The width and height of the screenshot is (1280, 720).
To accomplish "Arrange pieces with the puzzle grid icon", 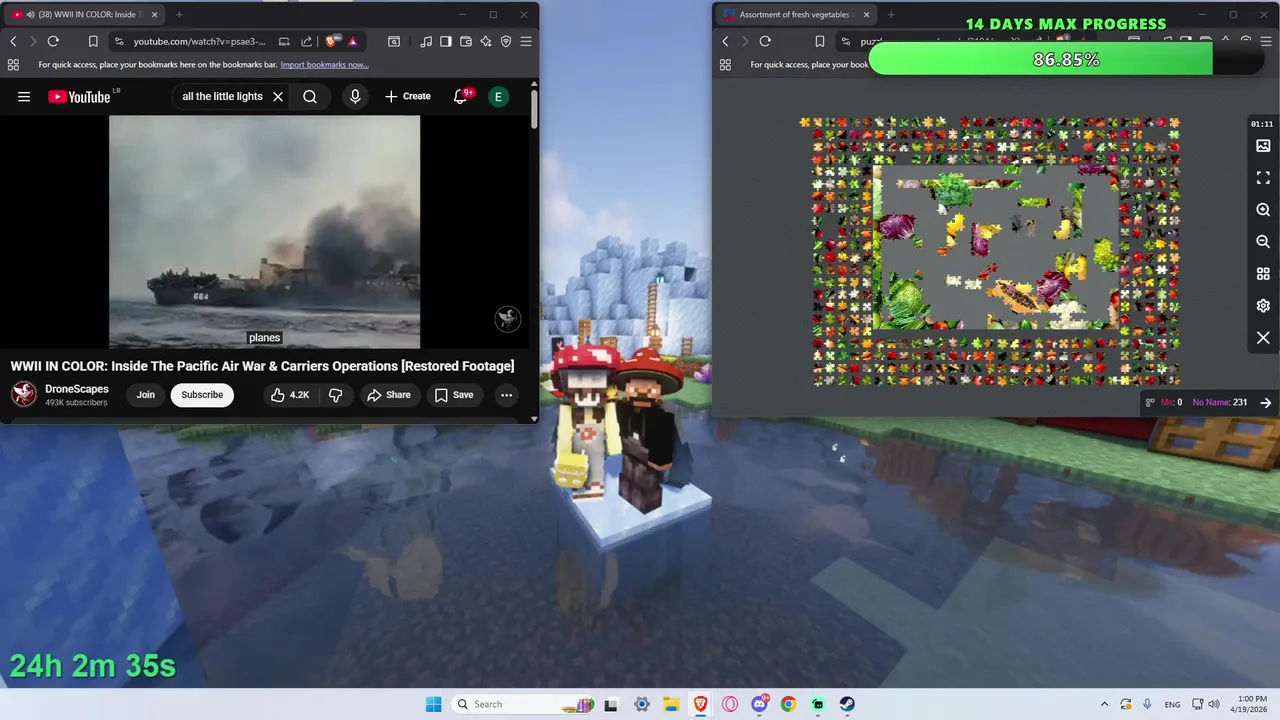I will 1263,274.
